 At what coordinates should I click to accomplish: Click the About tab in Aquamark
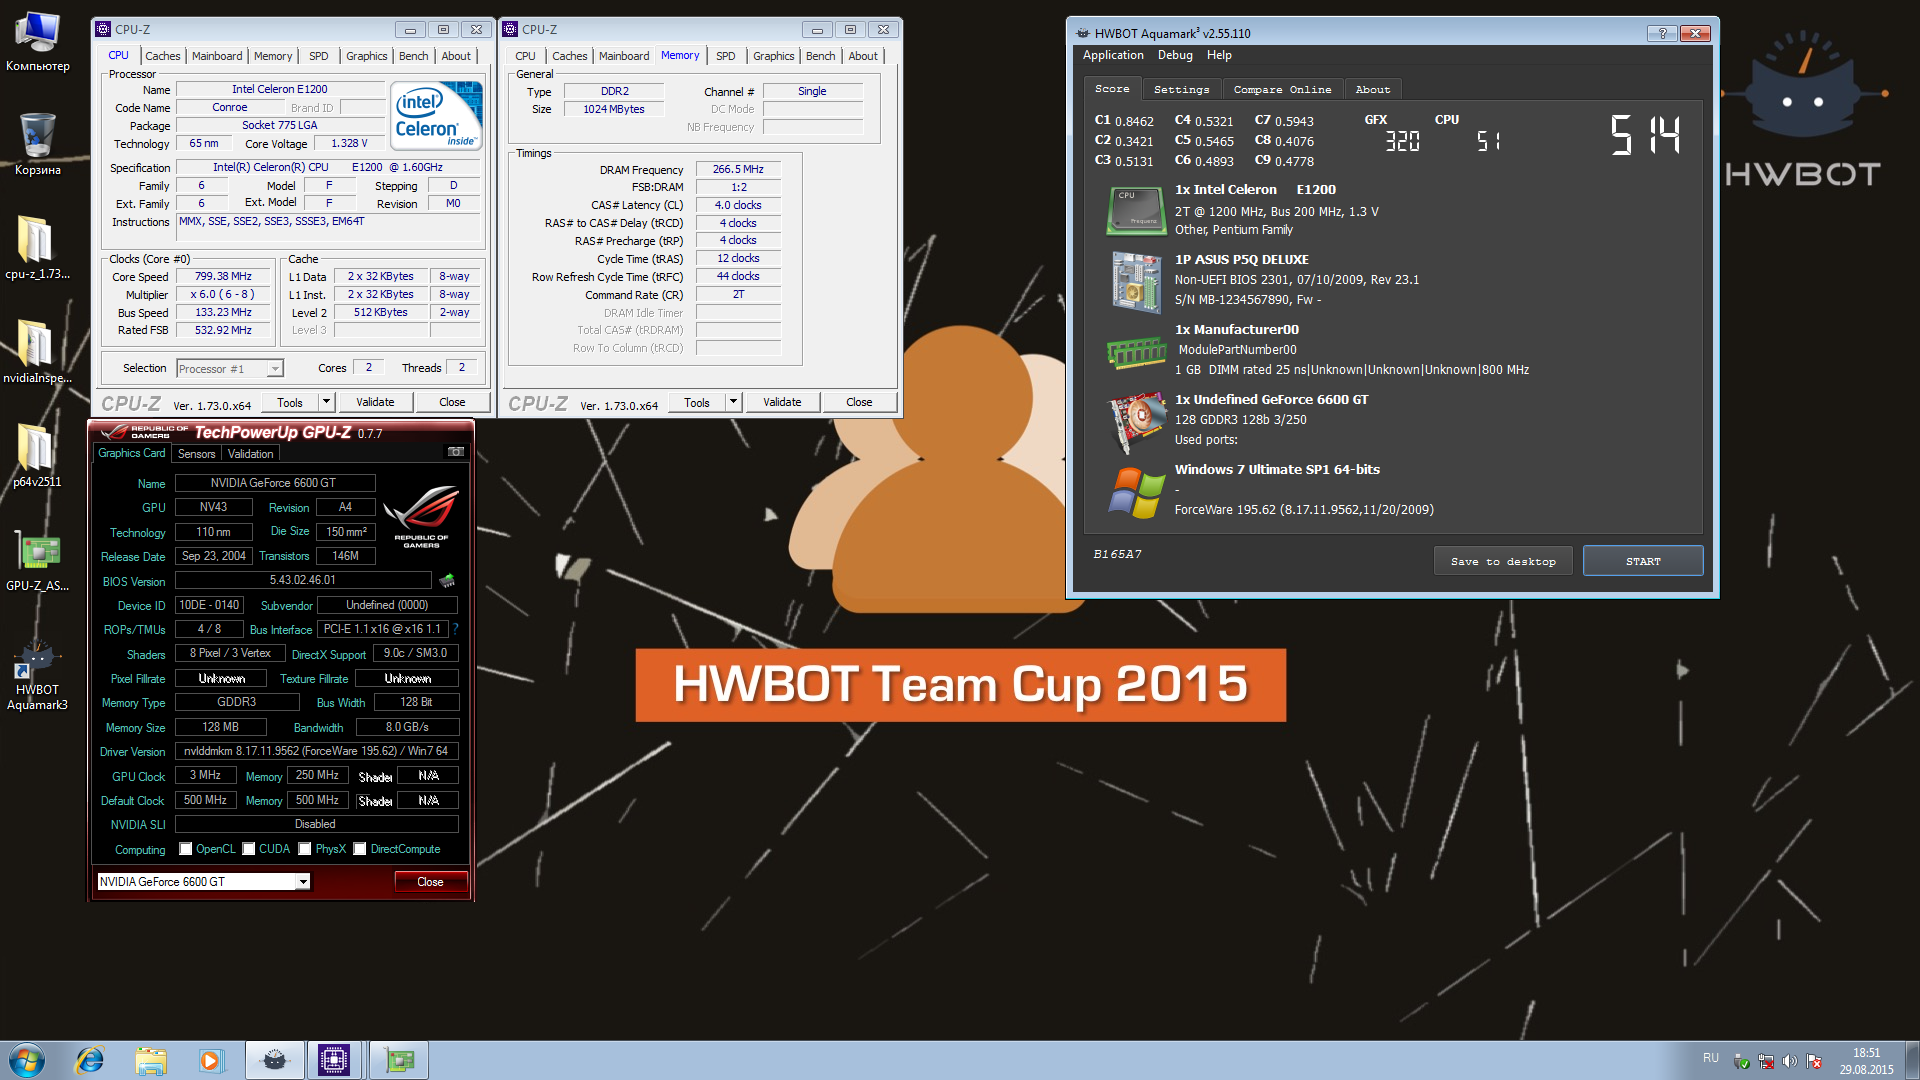[1372, 89]
